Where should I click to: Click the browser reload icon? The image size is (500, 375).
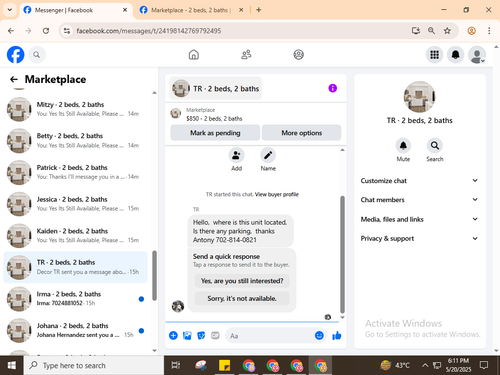[x=46, y=31]
